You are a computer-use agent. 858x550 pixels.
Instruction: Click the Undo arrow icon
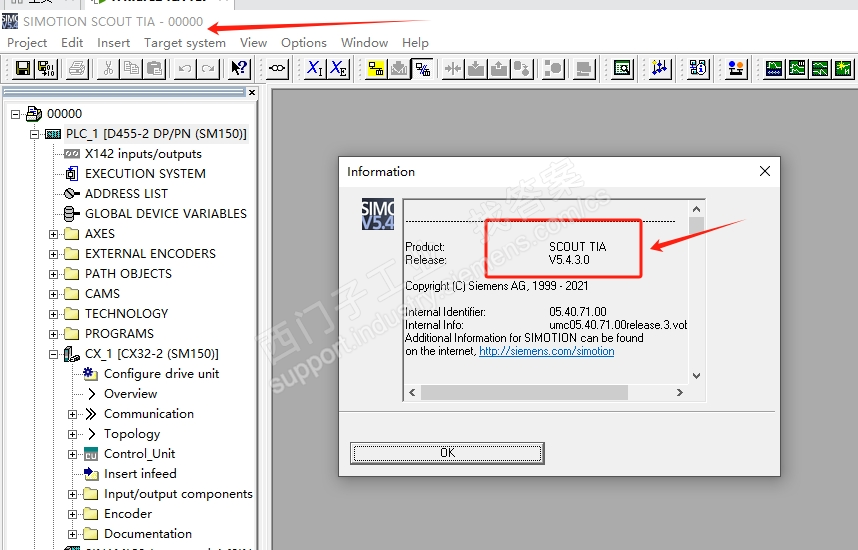pyautogui.click(x=185, y=68)
